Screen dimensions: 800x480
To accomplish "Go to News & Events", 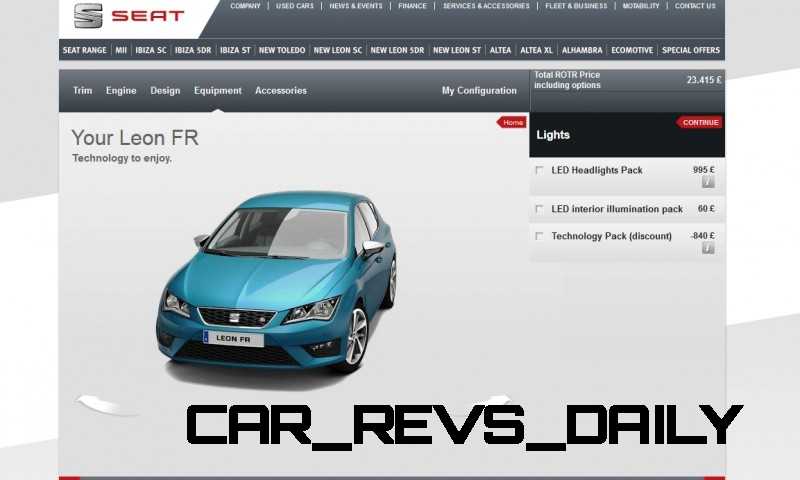I will (x=356, y=6).
